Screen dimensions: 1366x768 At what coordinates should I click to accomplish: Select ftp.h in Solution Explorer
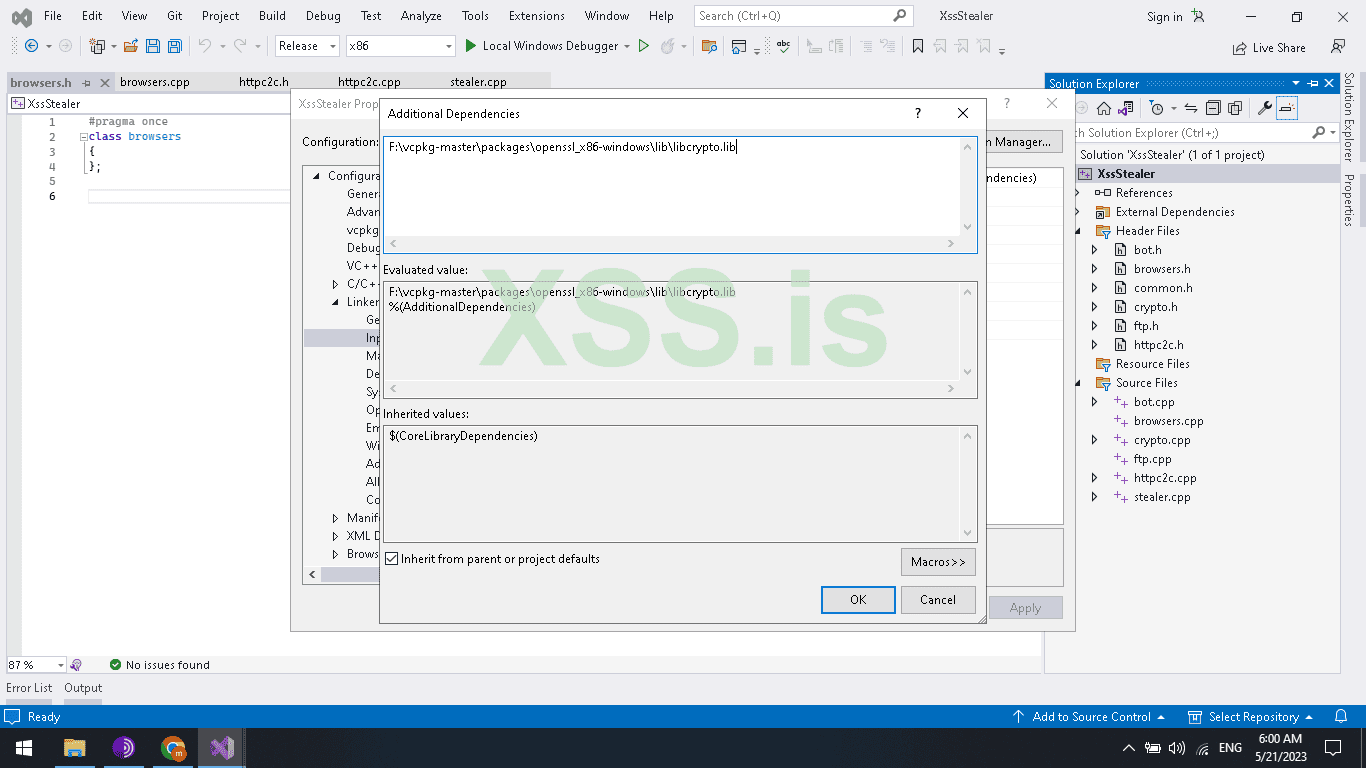(1146, 326)
